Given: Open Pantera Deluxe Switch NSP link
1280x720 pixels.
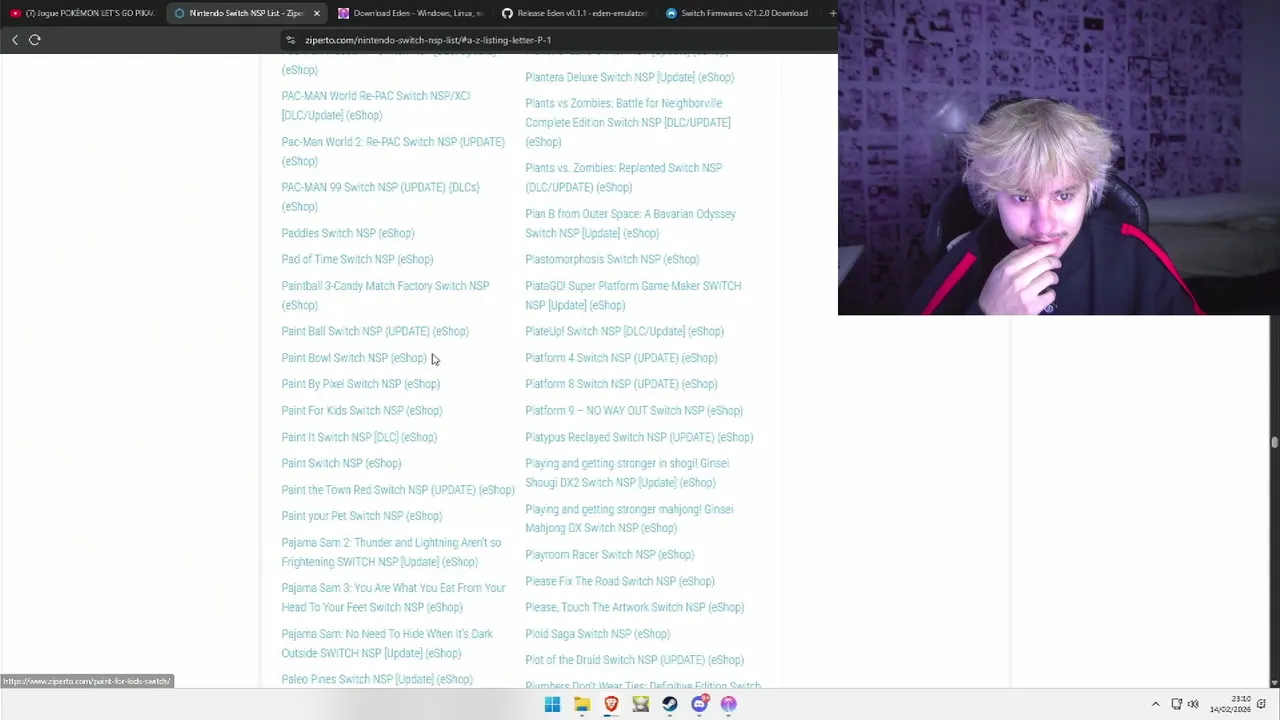Looking at the screenshot, I should (x=630, y=77).
